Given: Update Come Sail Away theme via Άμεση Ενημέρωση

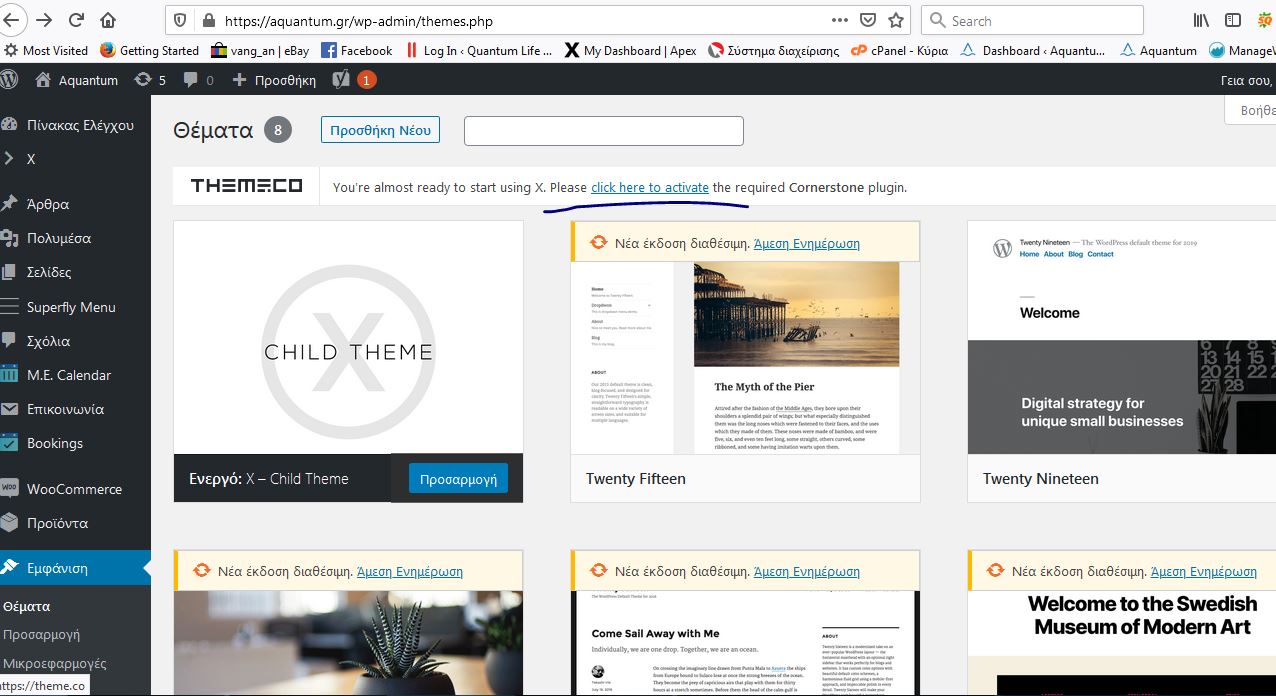Looking at the screenshot, I should coord(806,571).
